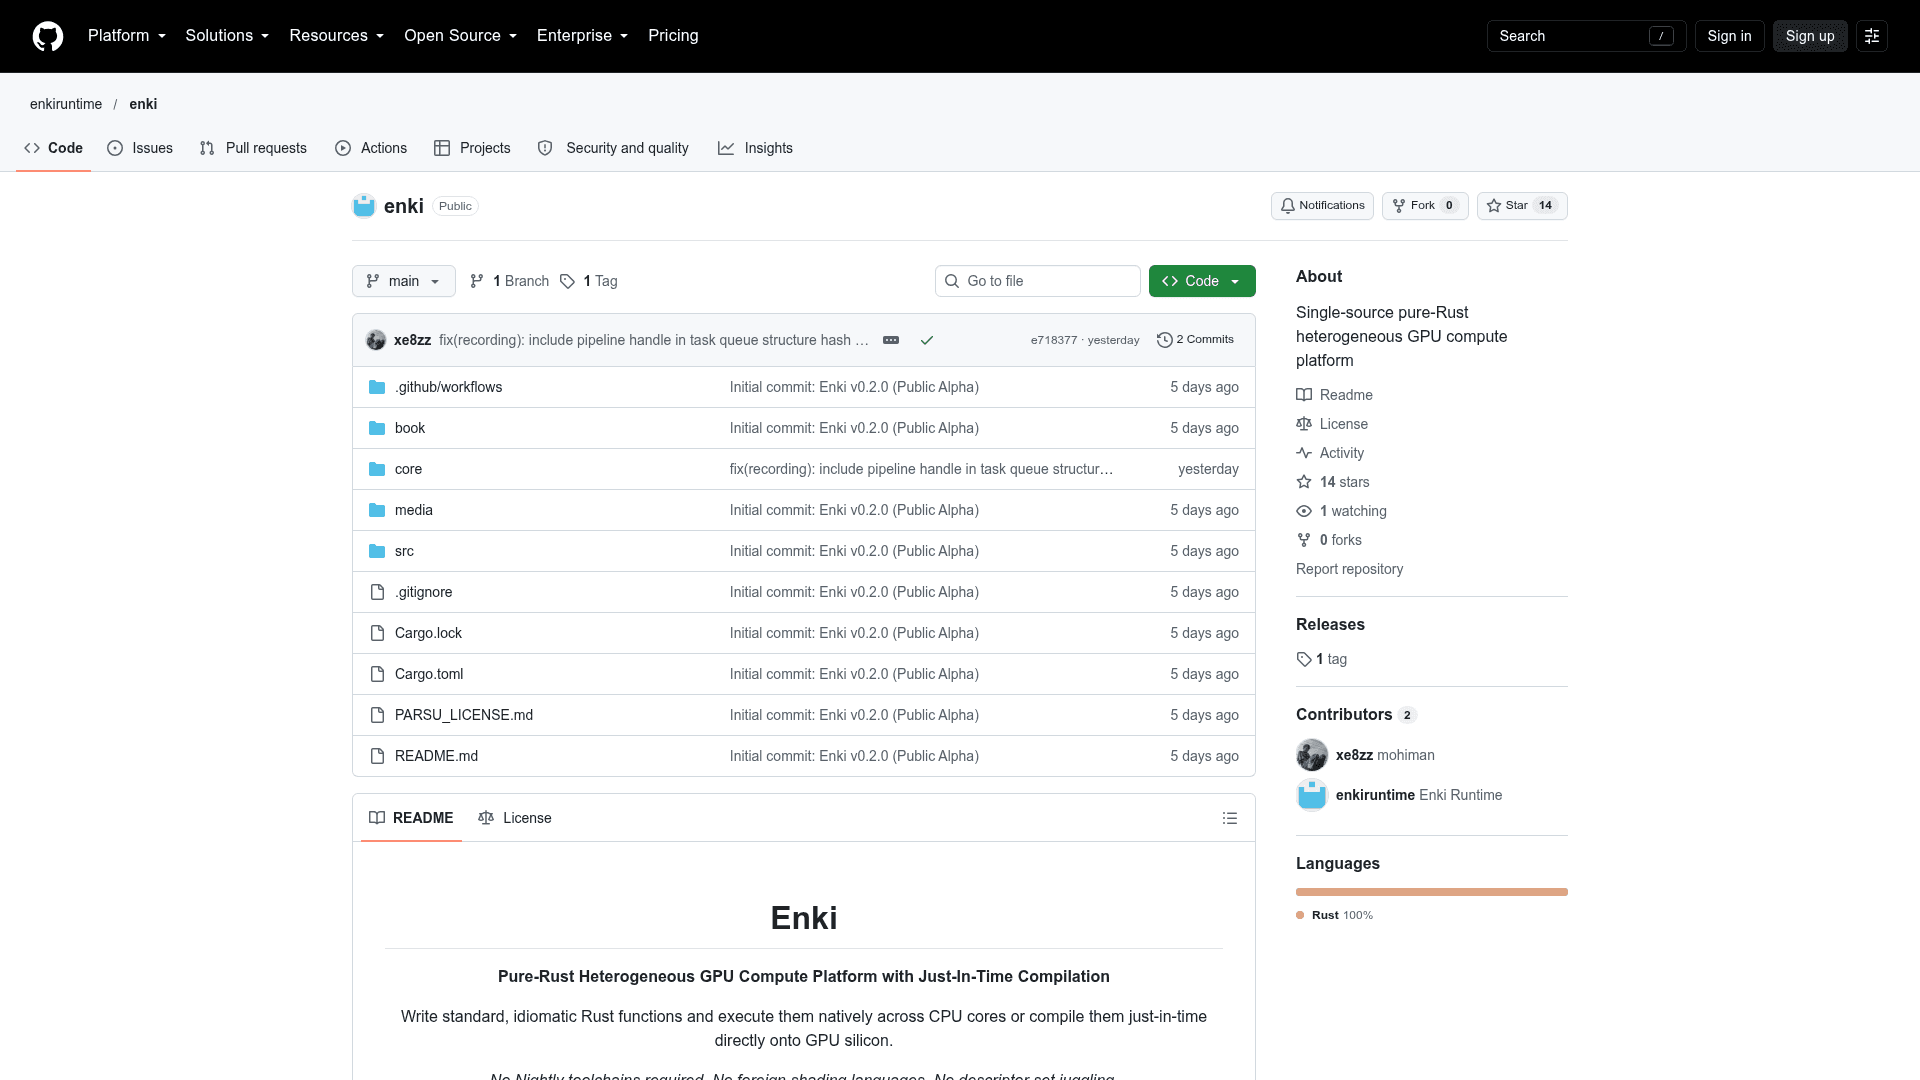Expand the main branch dropdown
The width and height of the screenshot is (1920, 1080).
tap(404, 281)
